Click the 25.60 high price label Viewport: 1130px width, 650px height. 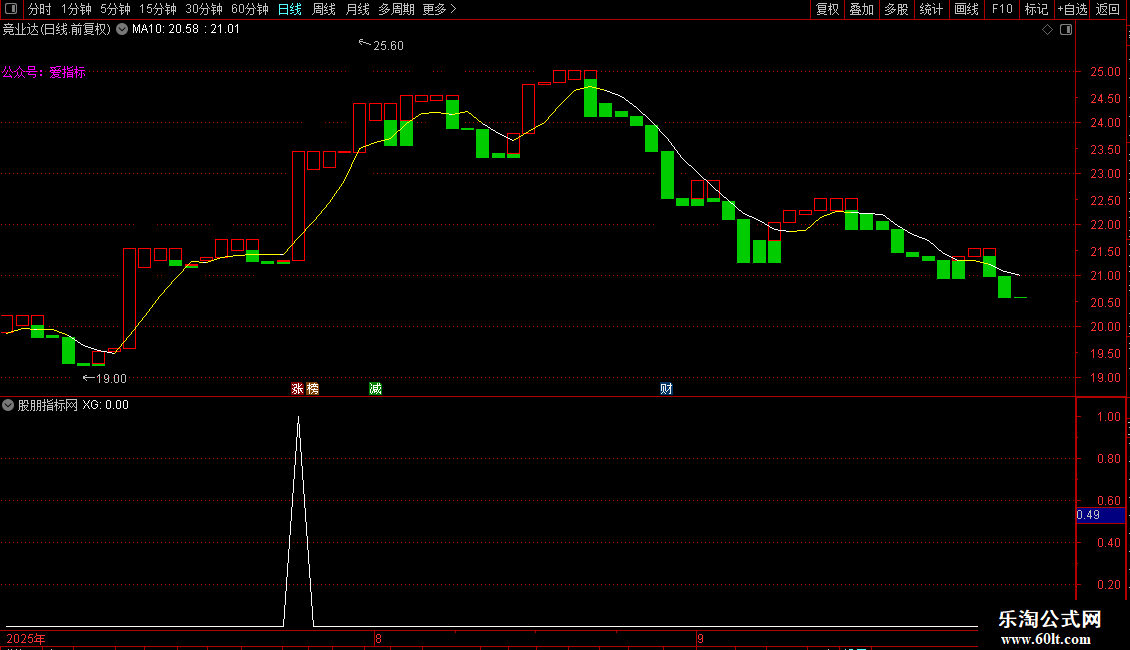pyautogui.click(x=388, y=45)
